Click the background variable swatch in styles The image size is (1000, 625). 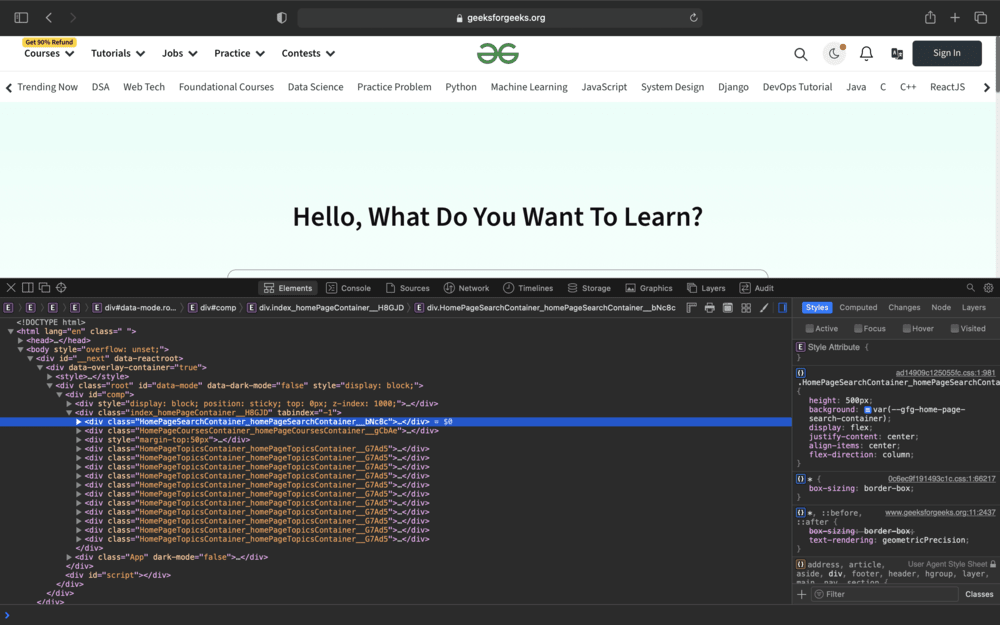[x=868, y=410]
